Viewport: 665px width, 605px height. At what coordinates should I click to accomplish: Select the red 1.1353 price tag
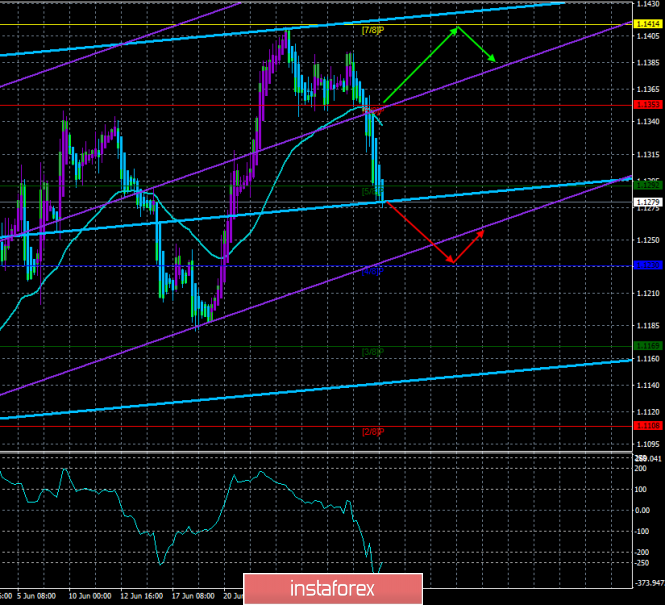click(x=648, y=104)
